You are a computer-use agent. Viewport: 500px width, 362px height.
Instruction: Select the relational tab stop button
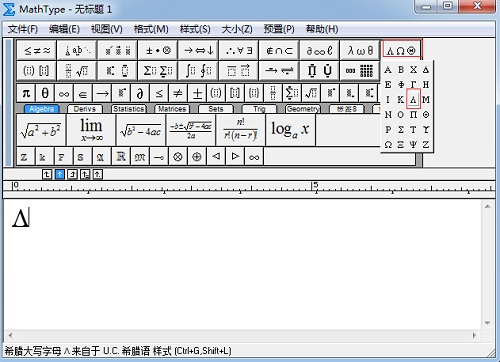point(85,174)
